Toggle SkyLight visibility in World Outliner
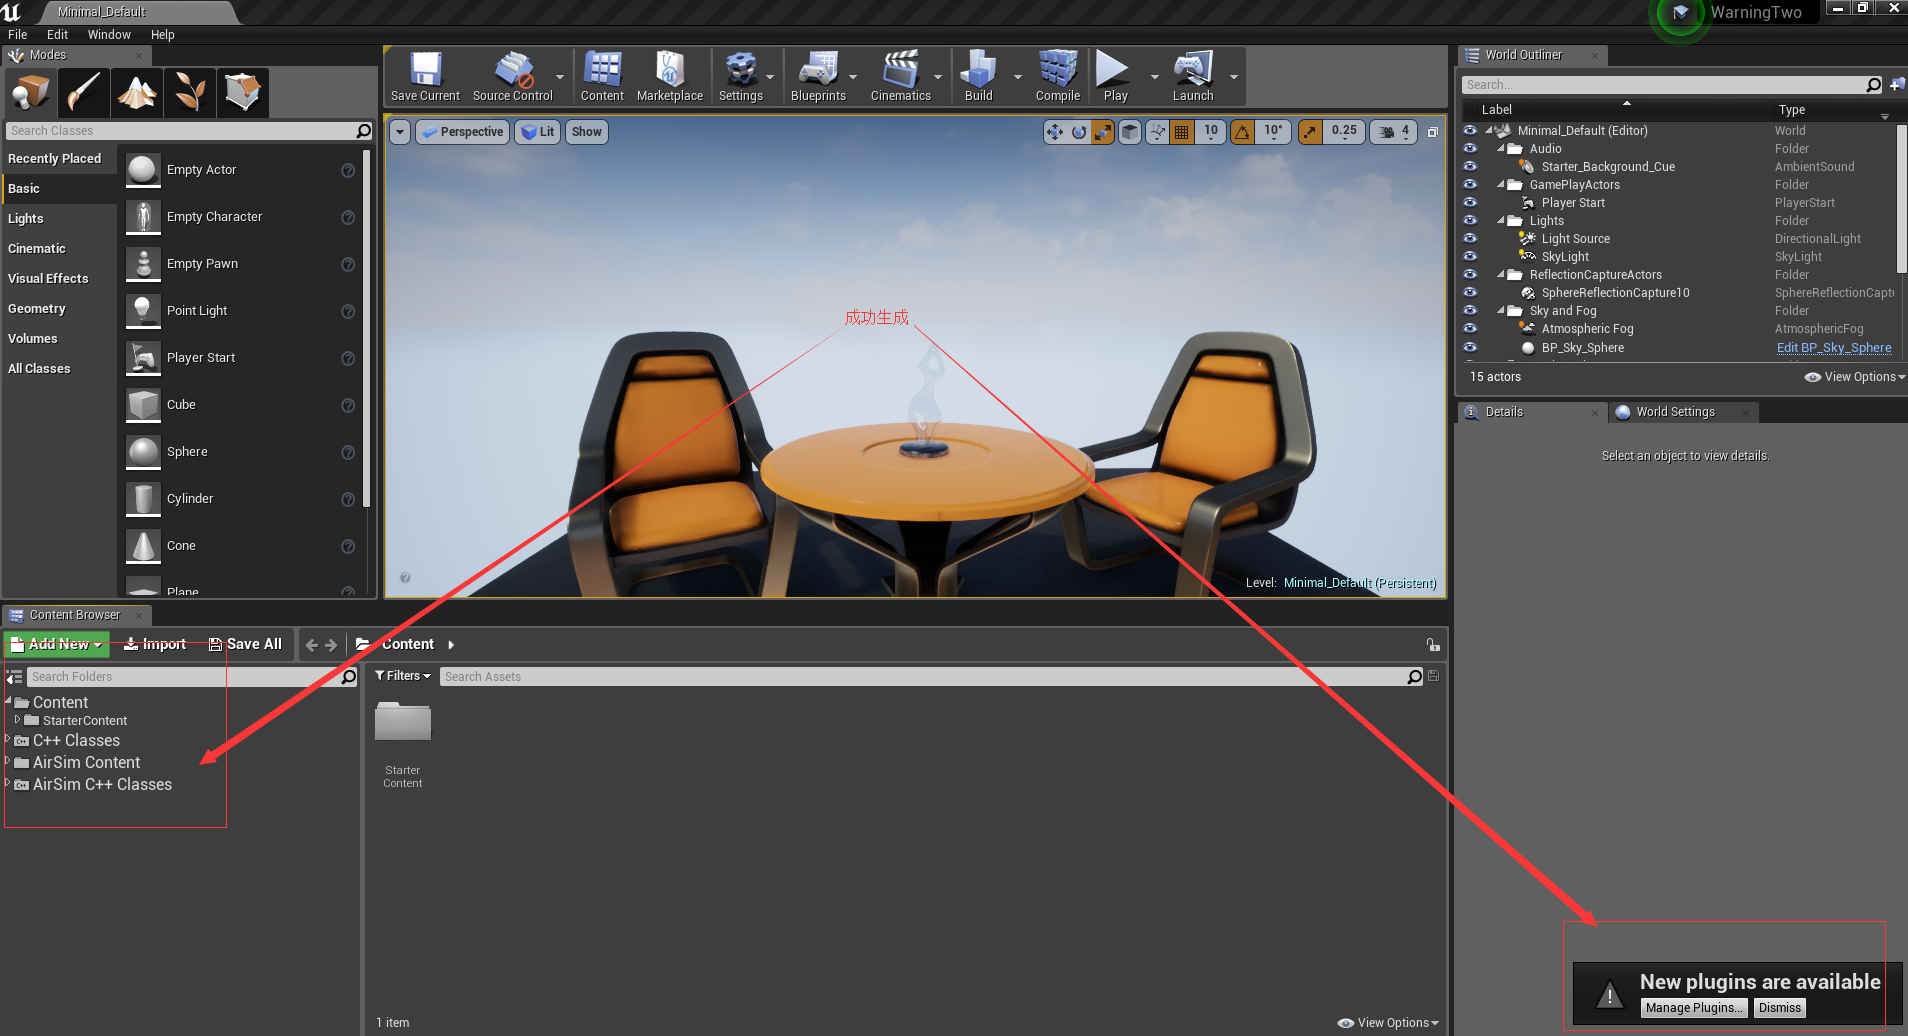Image resolution: width=1908 pixels, height=1036 pixels. 1471,256
